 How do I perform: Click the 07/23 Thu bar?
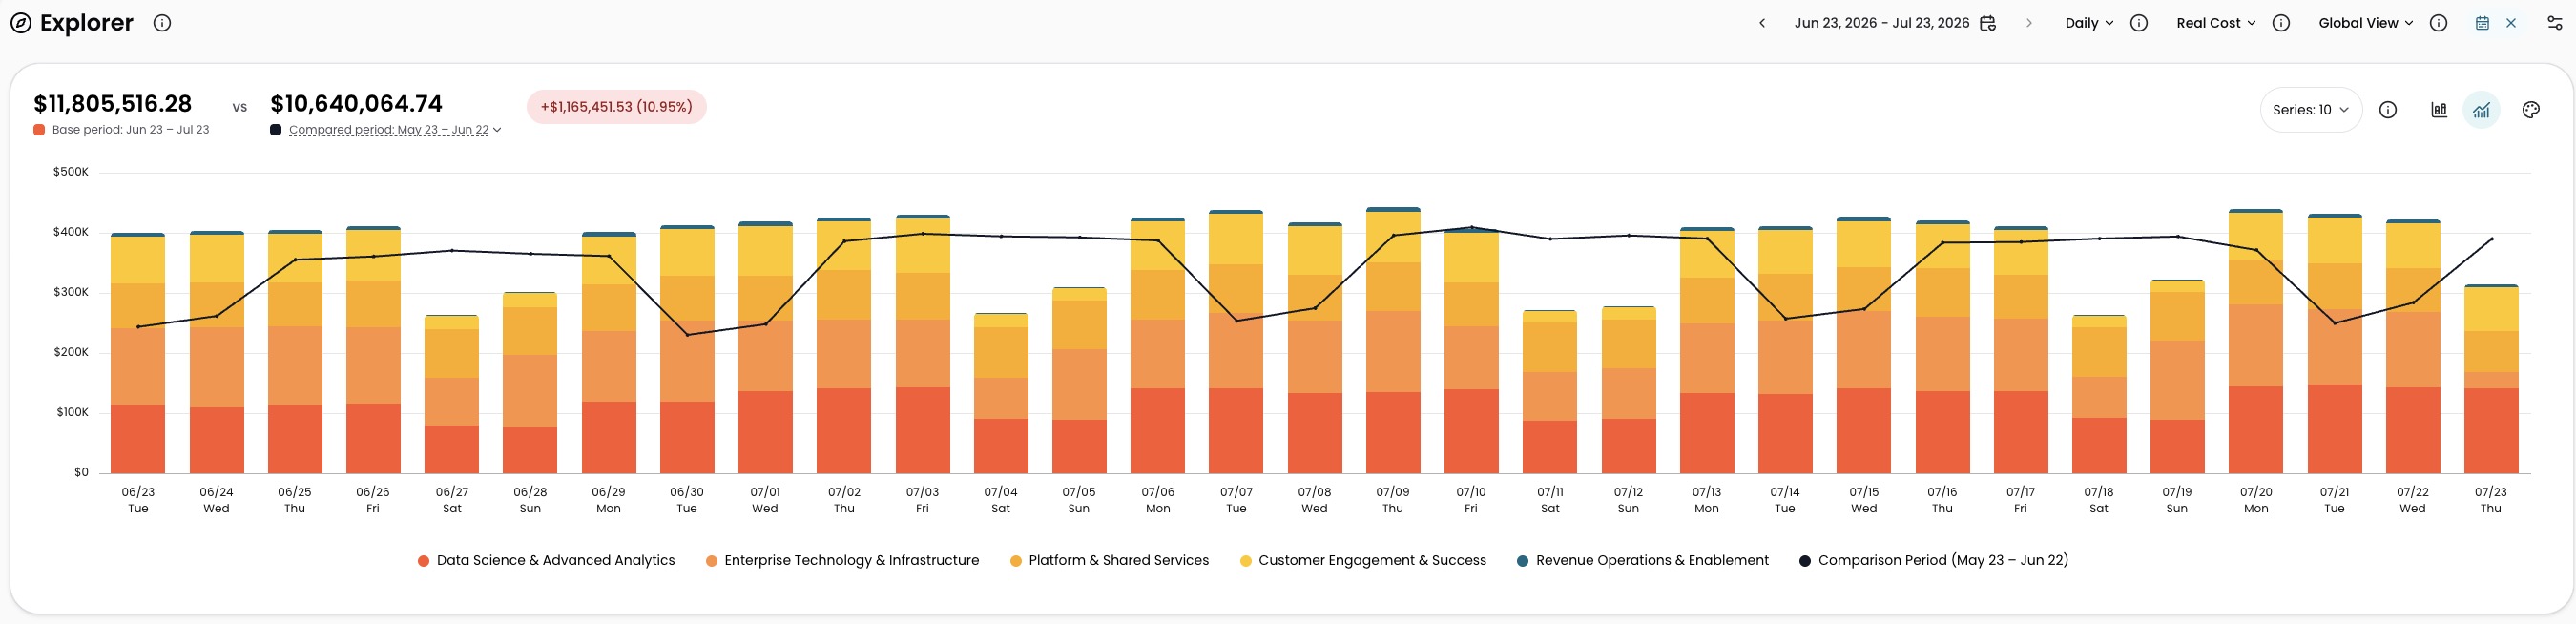2491,379
